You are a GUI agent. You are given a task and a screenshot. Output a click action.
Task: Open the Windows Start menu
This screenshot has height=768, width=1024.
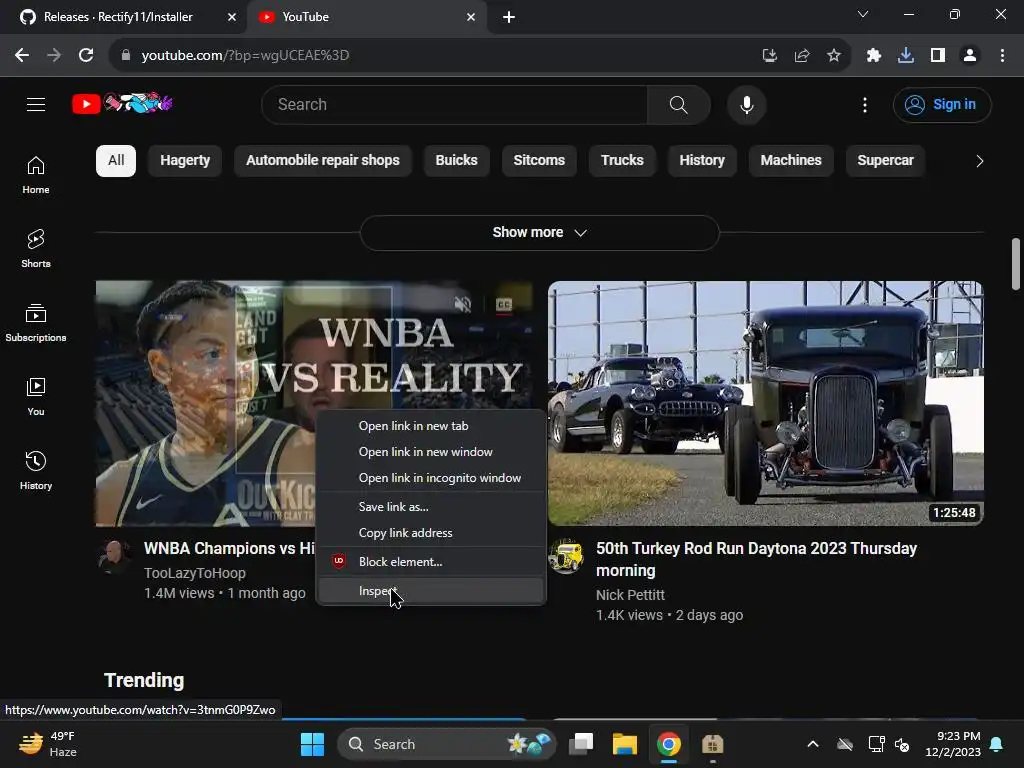coord(312,744)
